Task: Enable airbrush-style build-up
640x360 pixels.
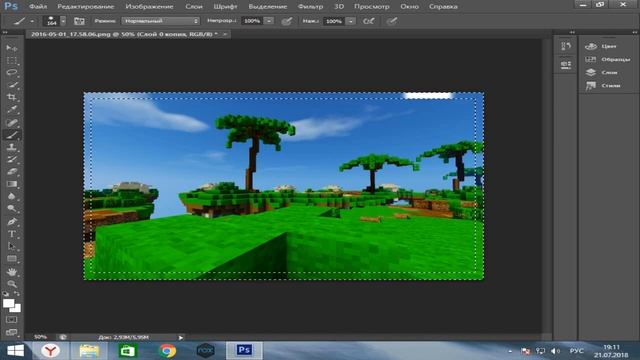Action: click(369, 21)
